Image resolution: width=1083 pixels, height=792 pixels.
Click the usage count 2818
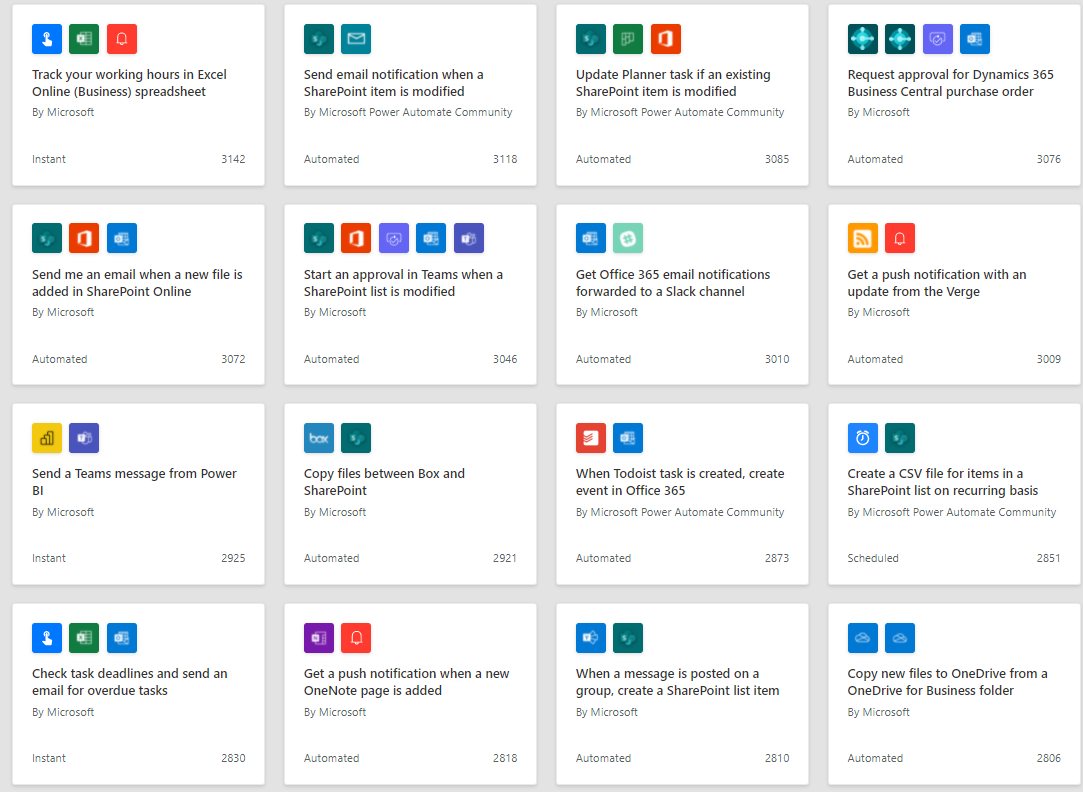pos(505,758)
